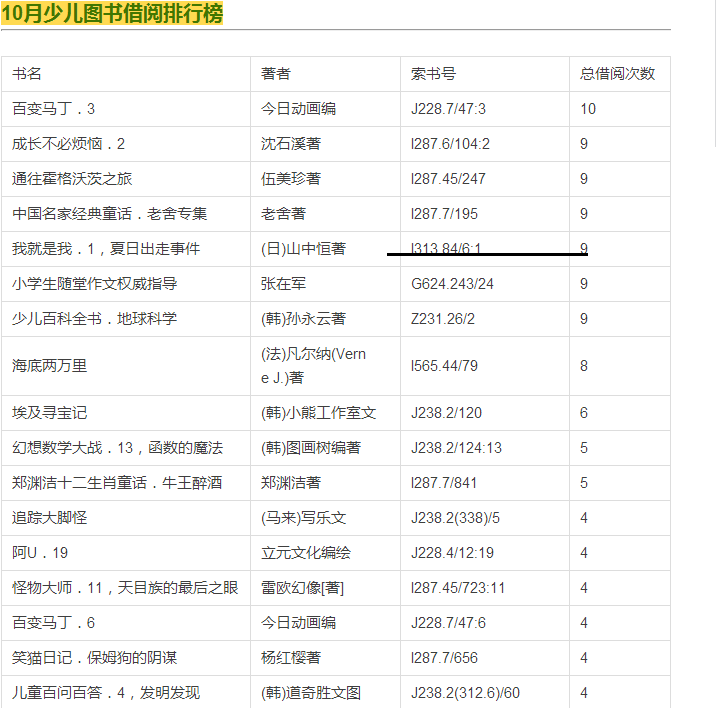Click call number I565.44/79

tap(444, 366)
